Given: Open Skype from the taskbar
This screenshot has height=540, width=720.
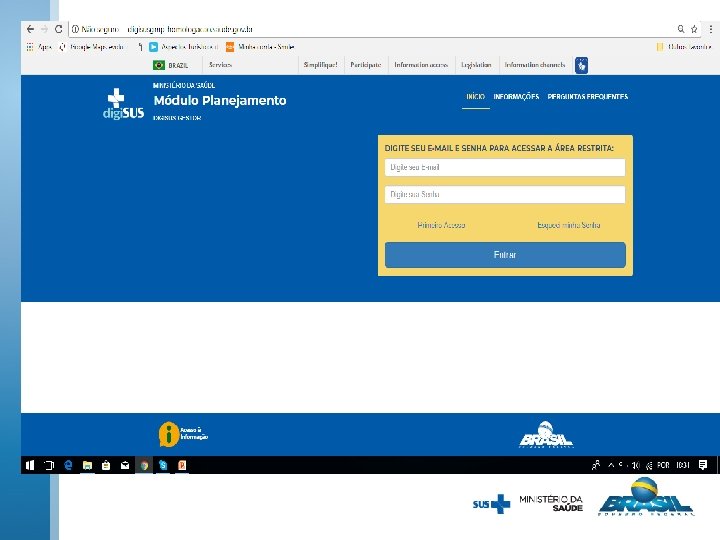Looking at the screenshot, I should pos(163,465).
